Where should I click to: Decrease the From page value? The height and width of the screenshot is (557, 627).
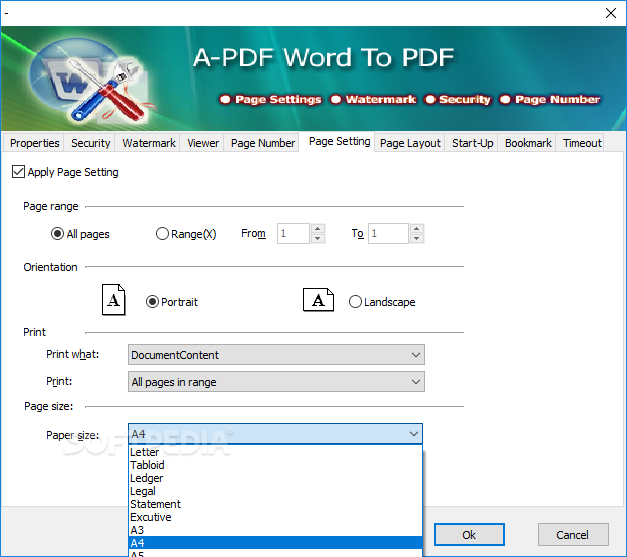[x=317, y=238]
